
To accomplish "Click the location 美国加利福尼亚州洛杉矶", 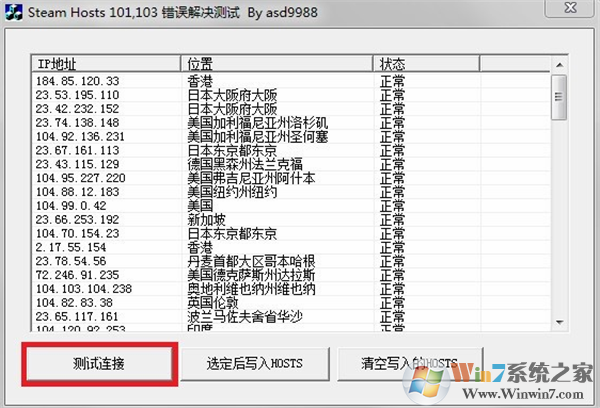I will (258, 123).
